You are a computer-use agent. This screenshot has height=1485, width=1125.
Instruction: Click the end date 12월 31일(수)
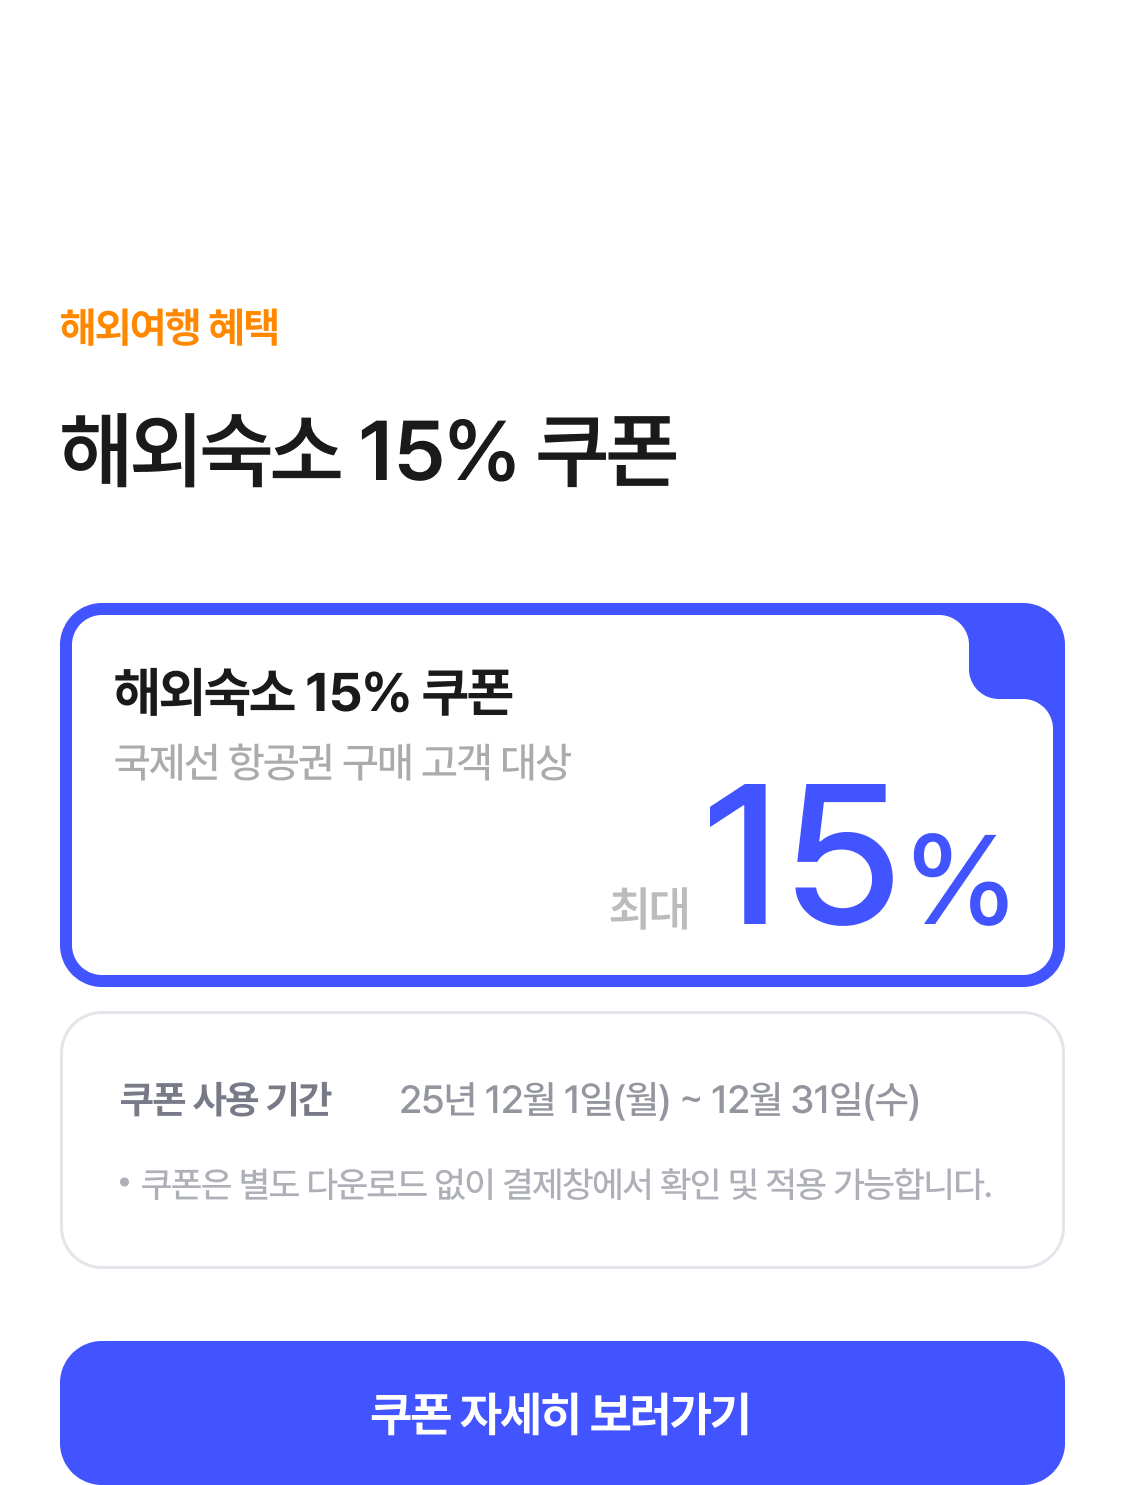pos(814,1100)
